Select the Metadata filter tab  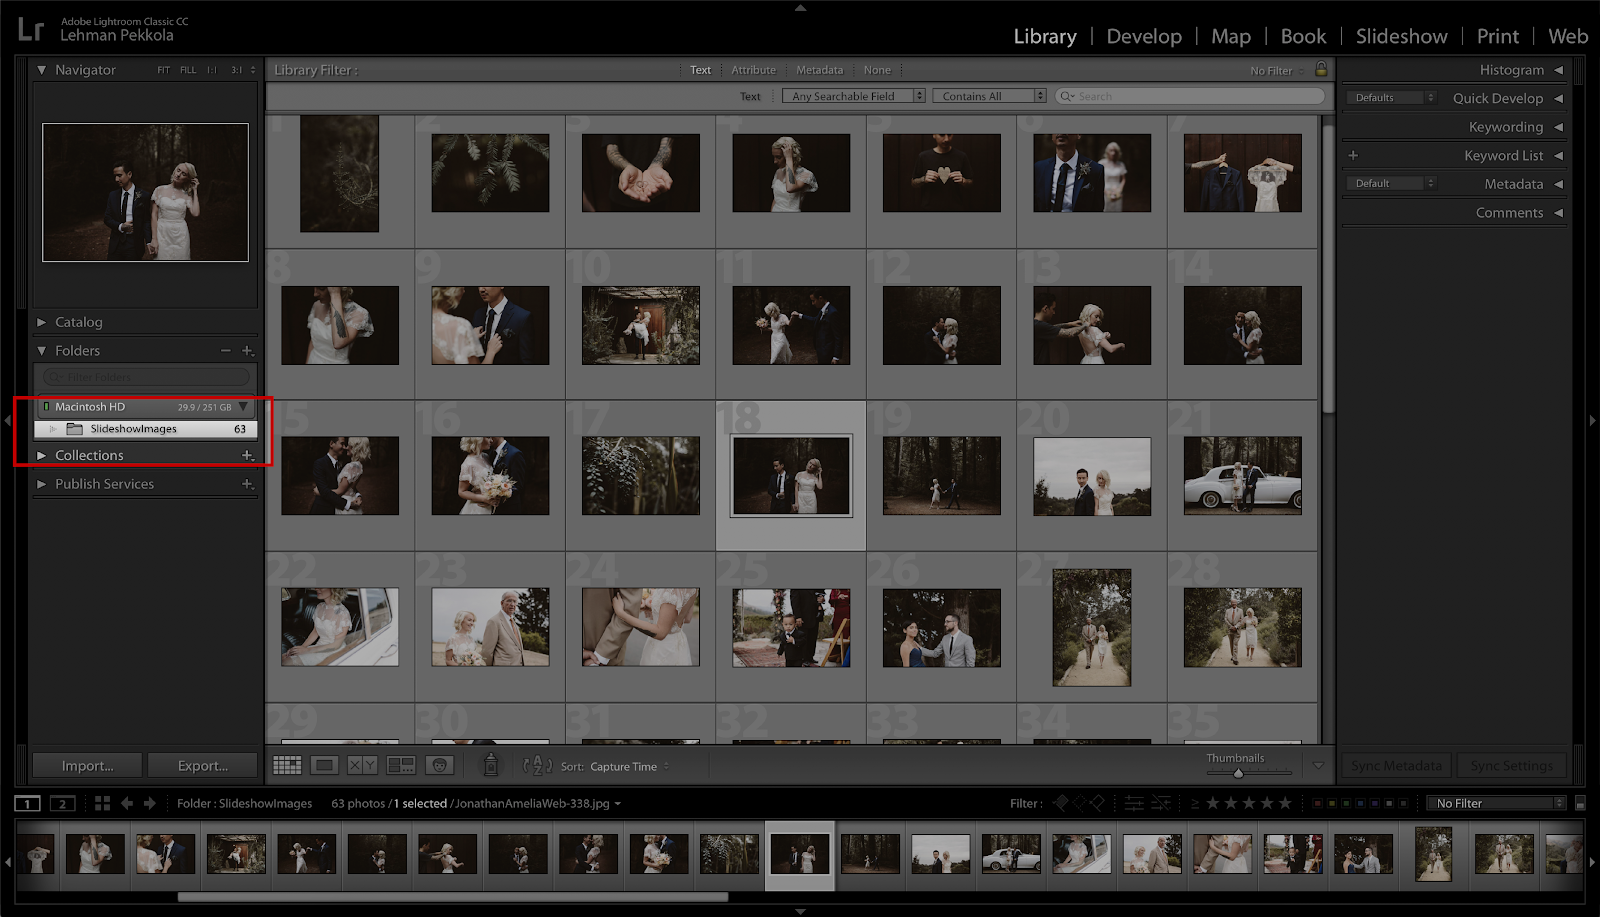click(x=819, y=70)
